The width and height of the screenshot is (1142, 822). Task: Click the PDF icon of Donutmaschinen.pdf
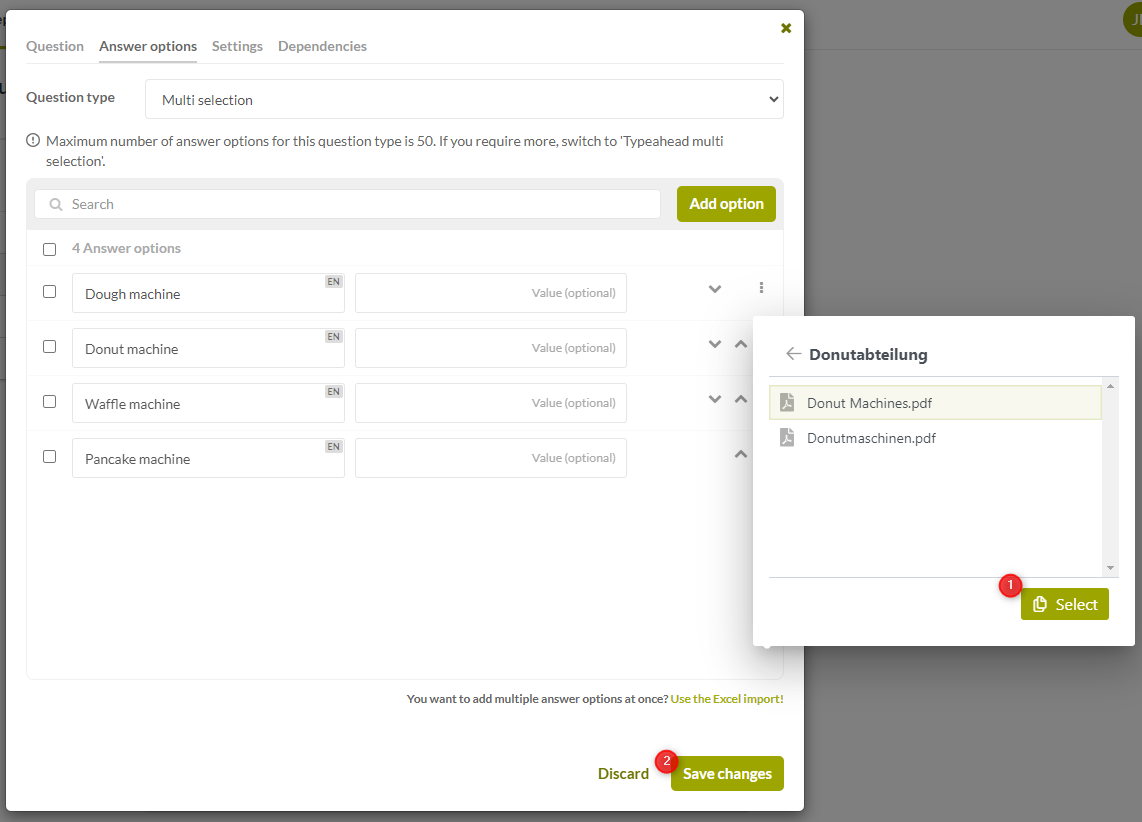click(787, 438)
